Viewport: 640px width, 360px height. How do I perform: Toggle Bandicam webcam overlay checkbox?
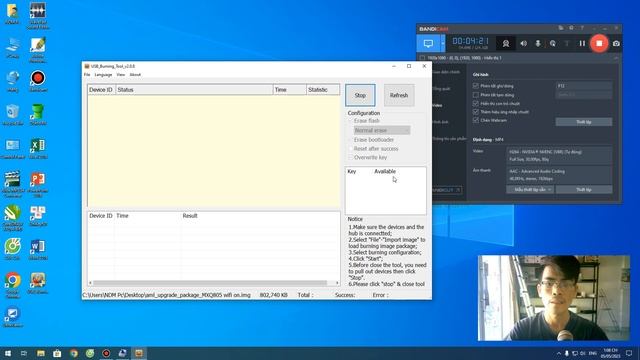(x=476, y=120)
